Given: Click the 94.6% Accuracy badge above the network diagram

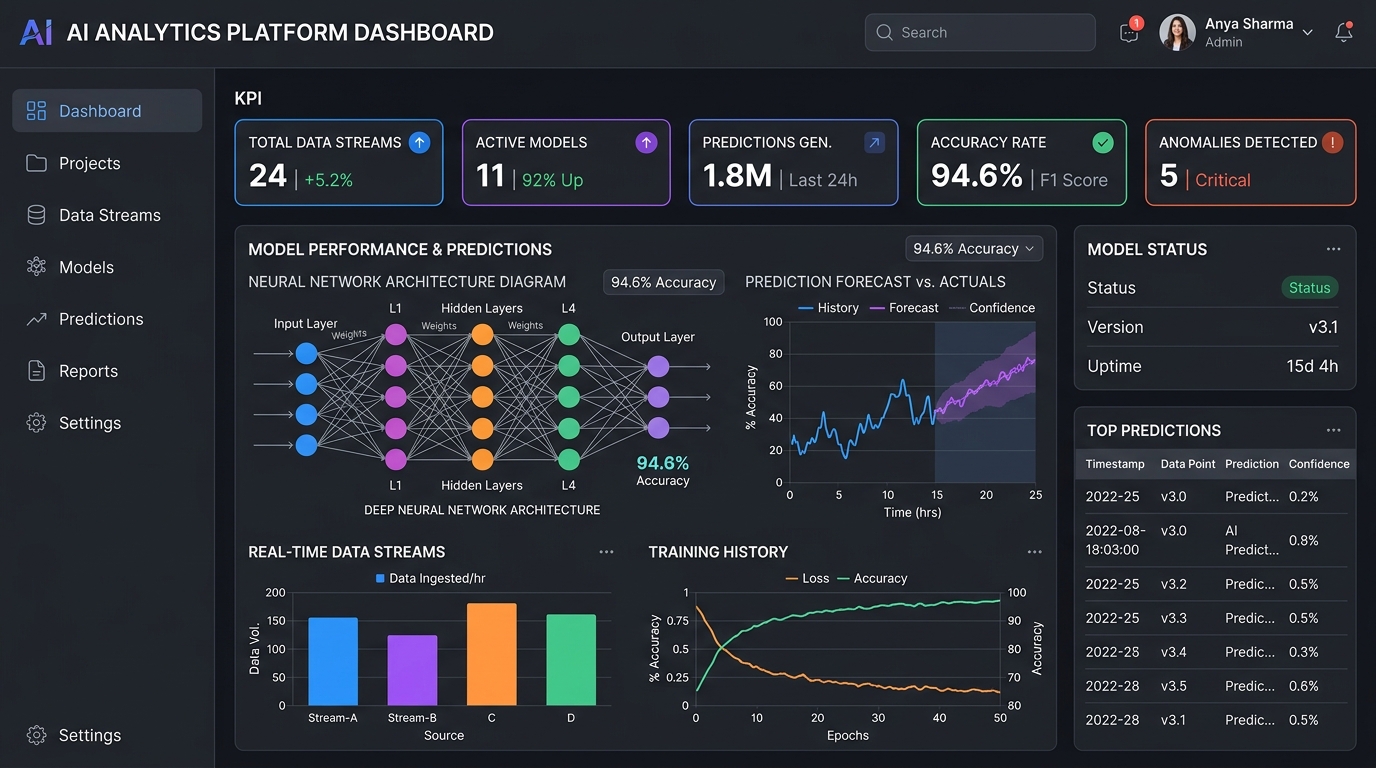Looking at the screenshot, I should pos(664,283).
